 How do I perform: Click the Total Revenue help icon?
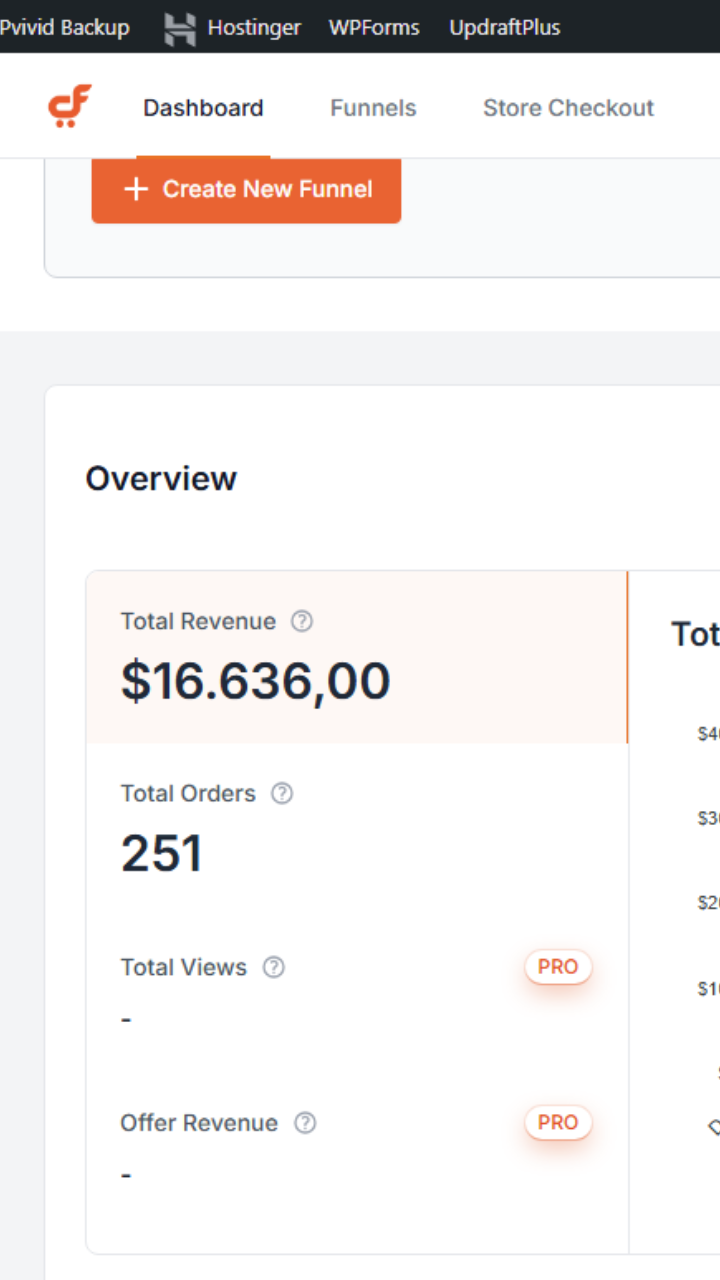click(x=302, y=621)
